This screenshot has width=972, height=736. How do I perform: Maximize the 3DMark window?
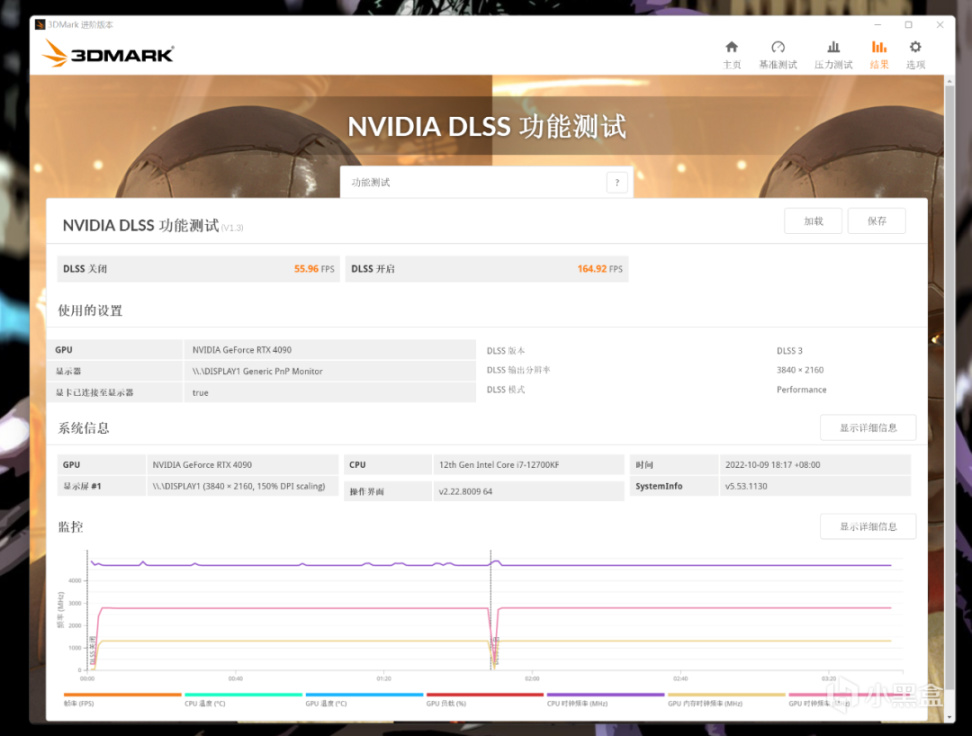(x=908, y=25)
